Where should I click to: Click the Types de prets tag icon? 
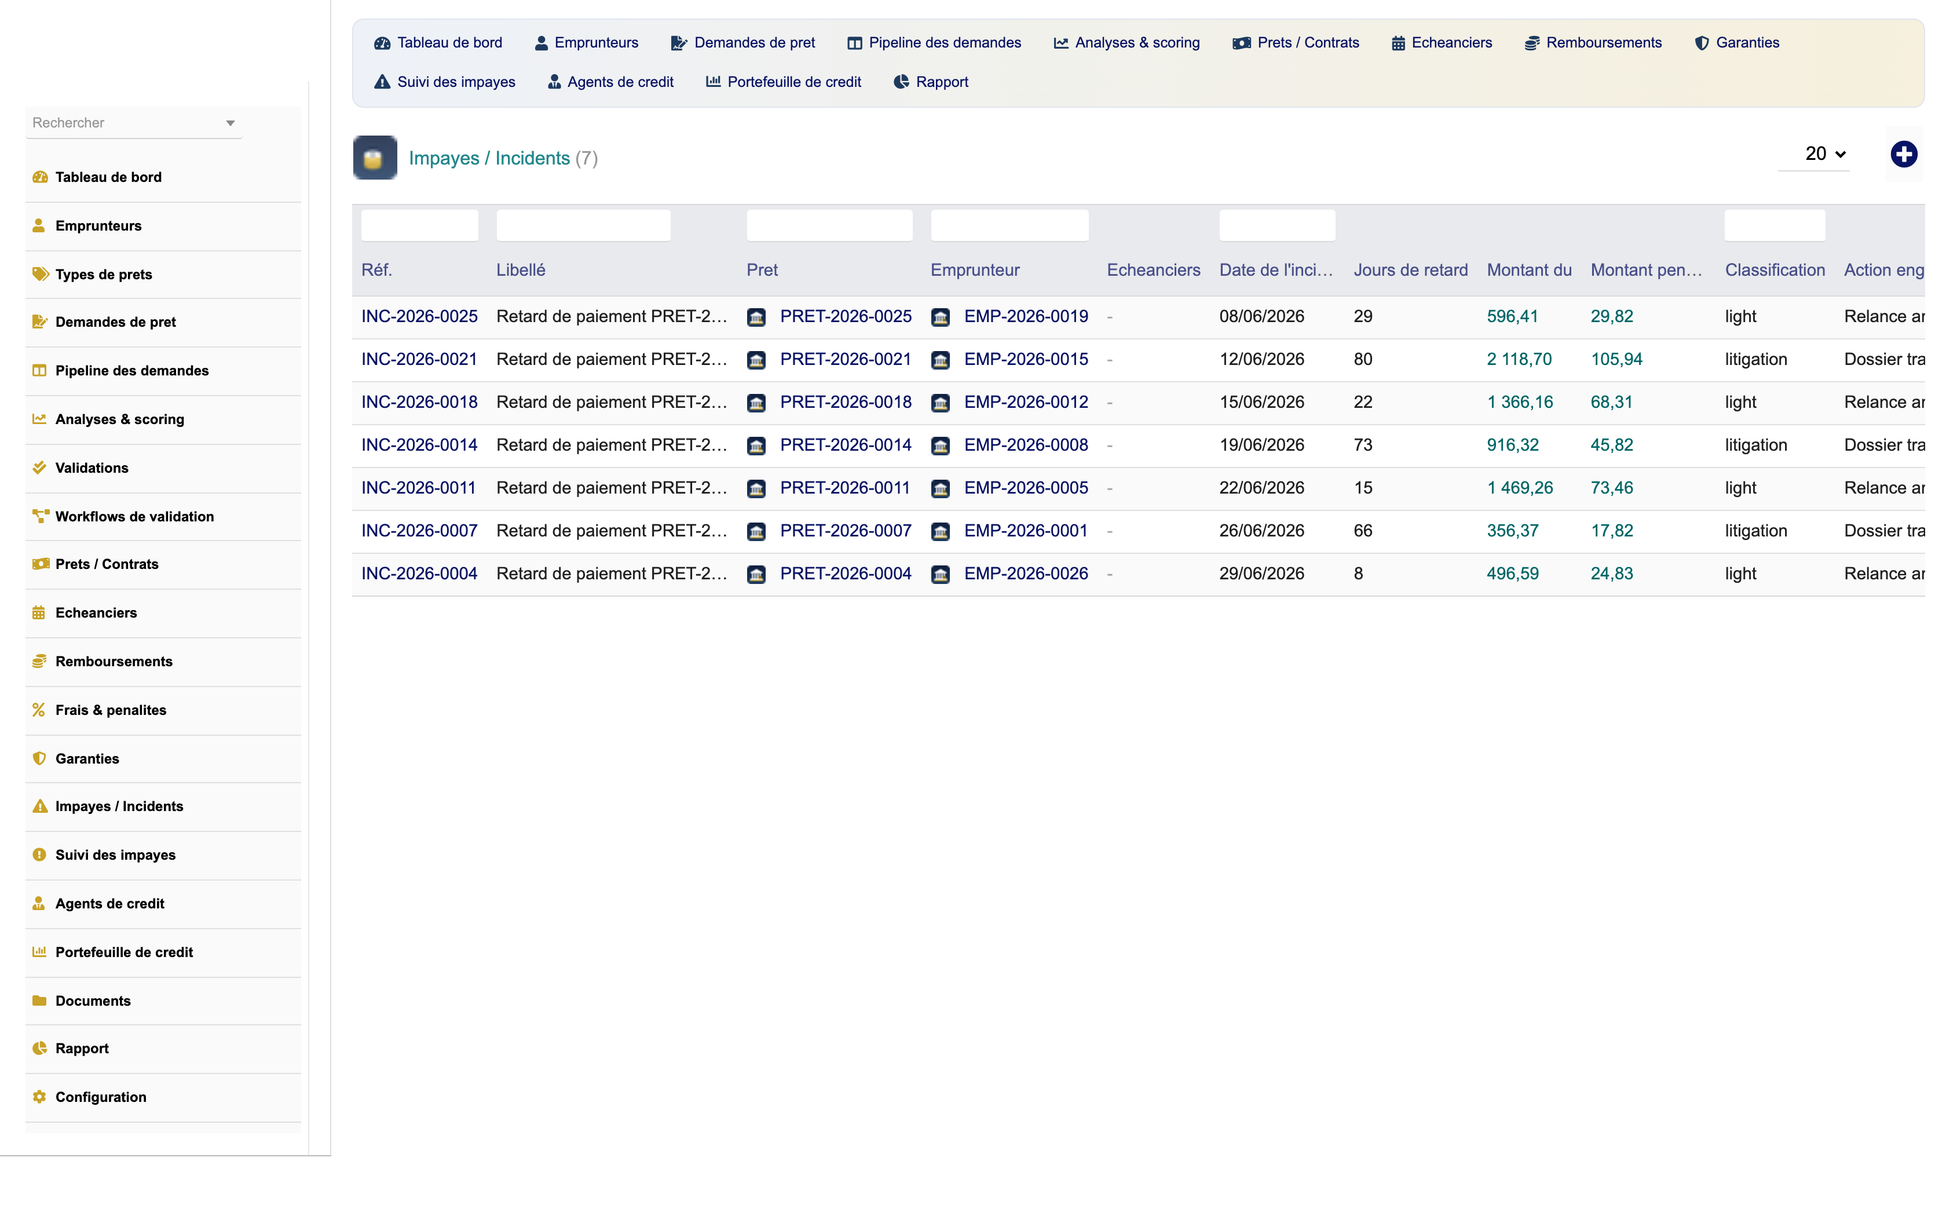point(40,274)
